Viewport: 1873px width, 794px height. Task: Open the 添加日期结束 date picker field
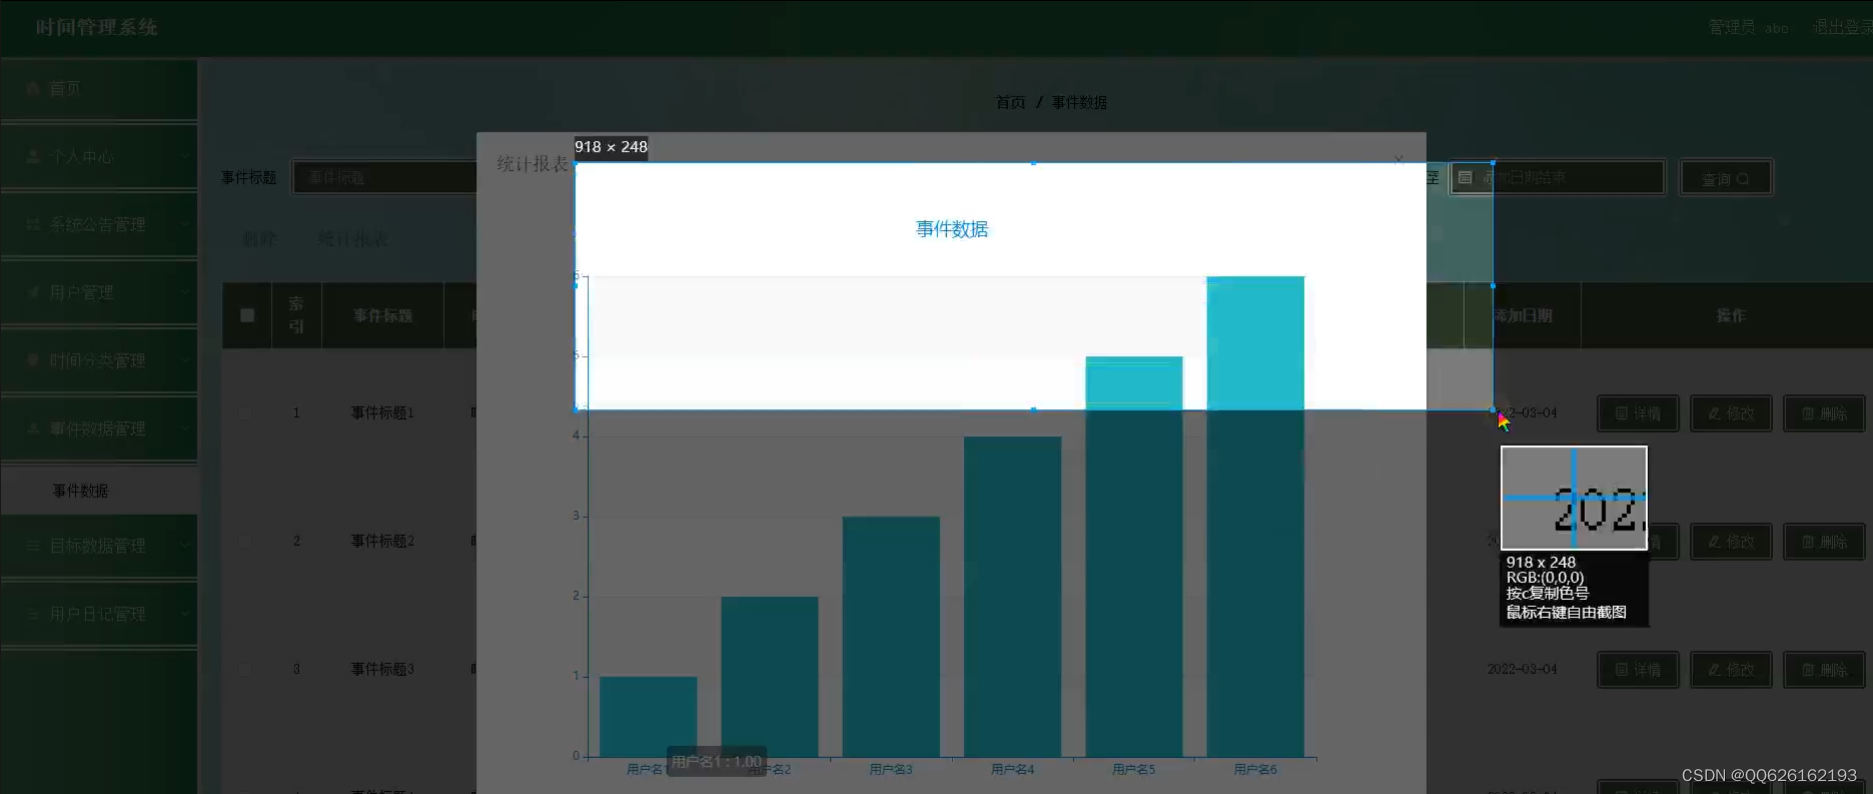1557,177
